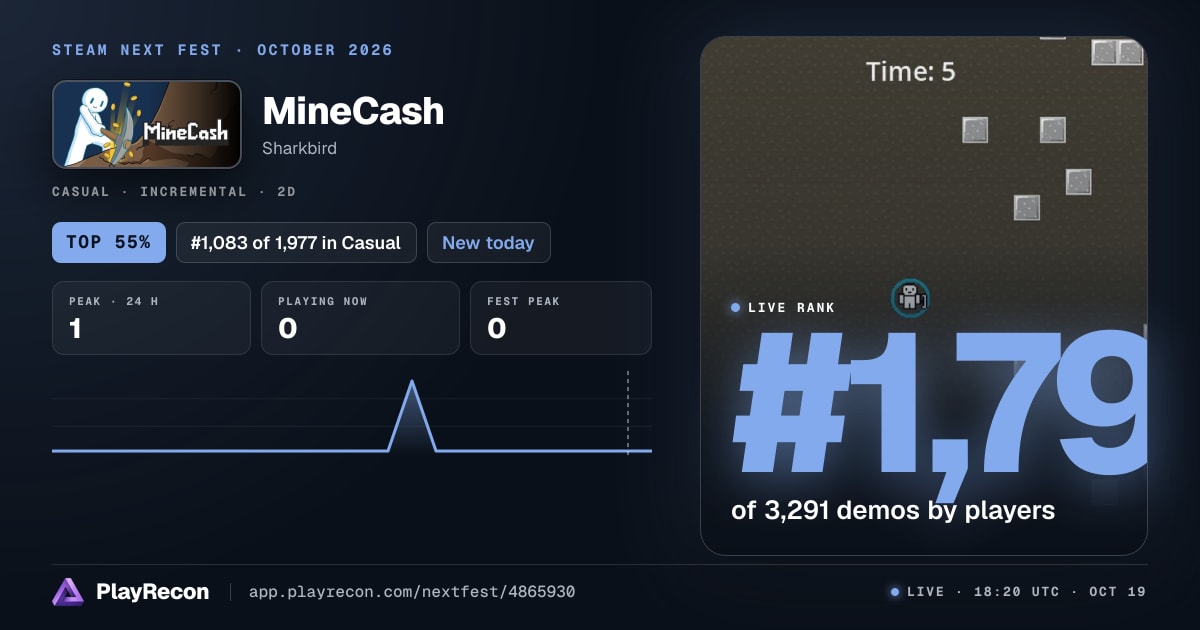Viewport: 1200px width, 630px height.
Task: Click the Sharkbird developer name
Action: tap(299, 148)
